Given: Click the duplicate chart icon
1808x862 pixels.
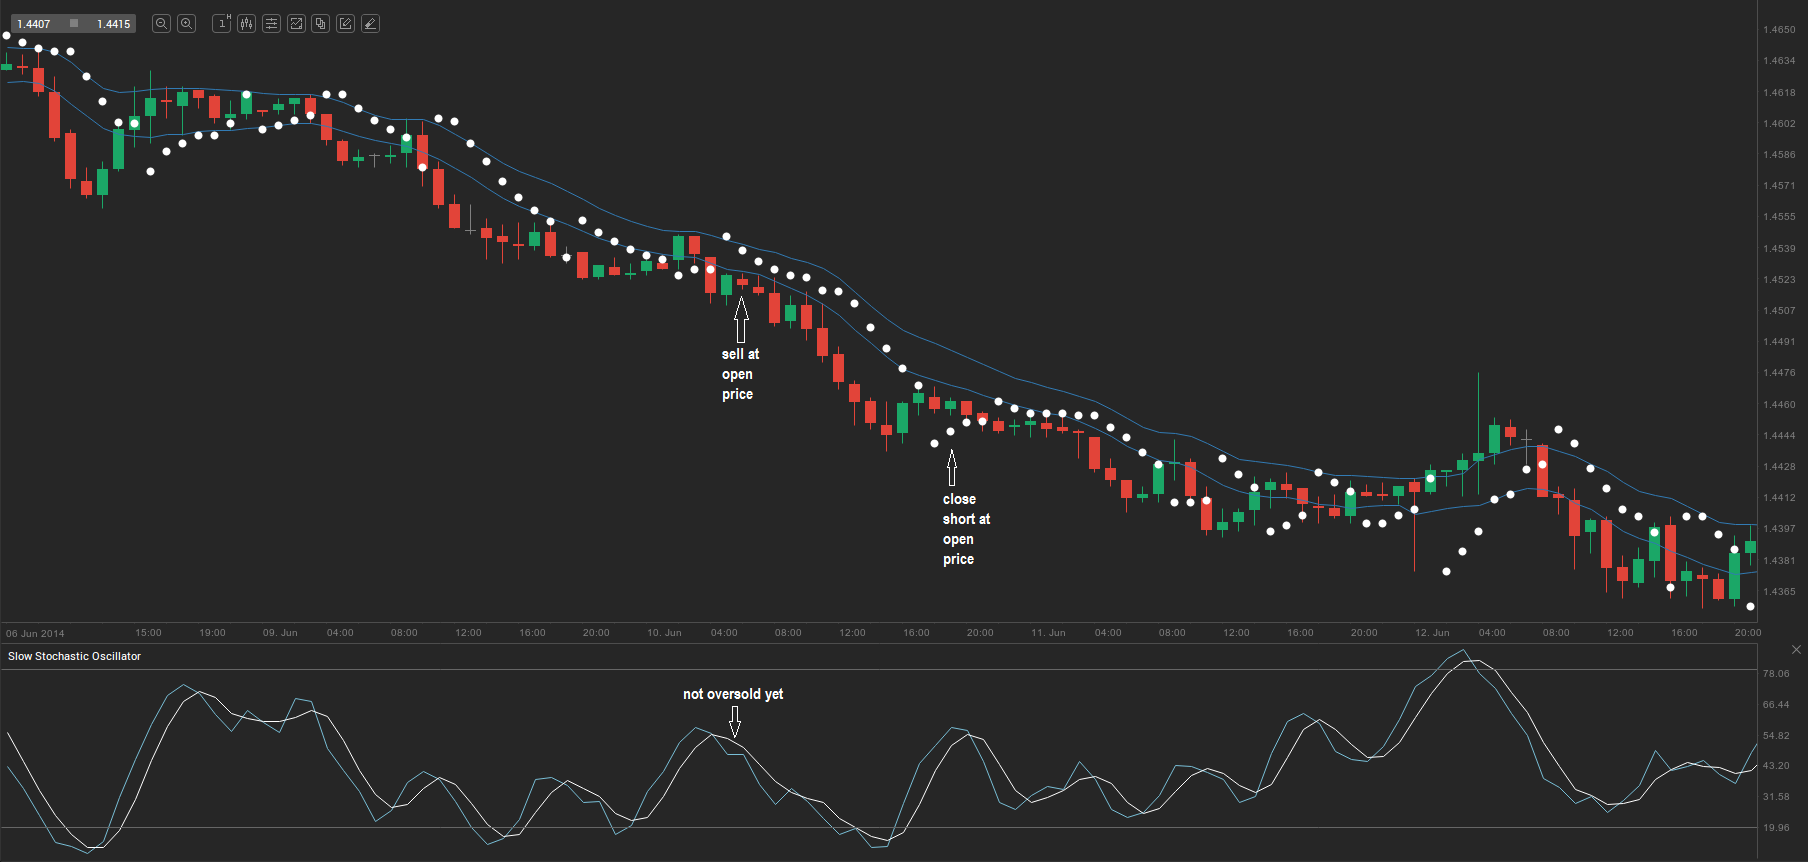Looking at the screenshot, I should pos(320,24).
